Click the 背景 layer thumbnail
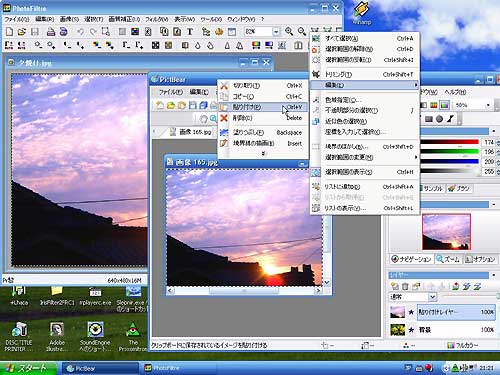 tap(397, 330)
